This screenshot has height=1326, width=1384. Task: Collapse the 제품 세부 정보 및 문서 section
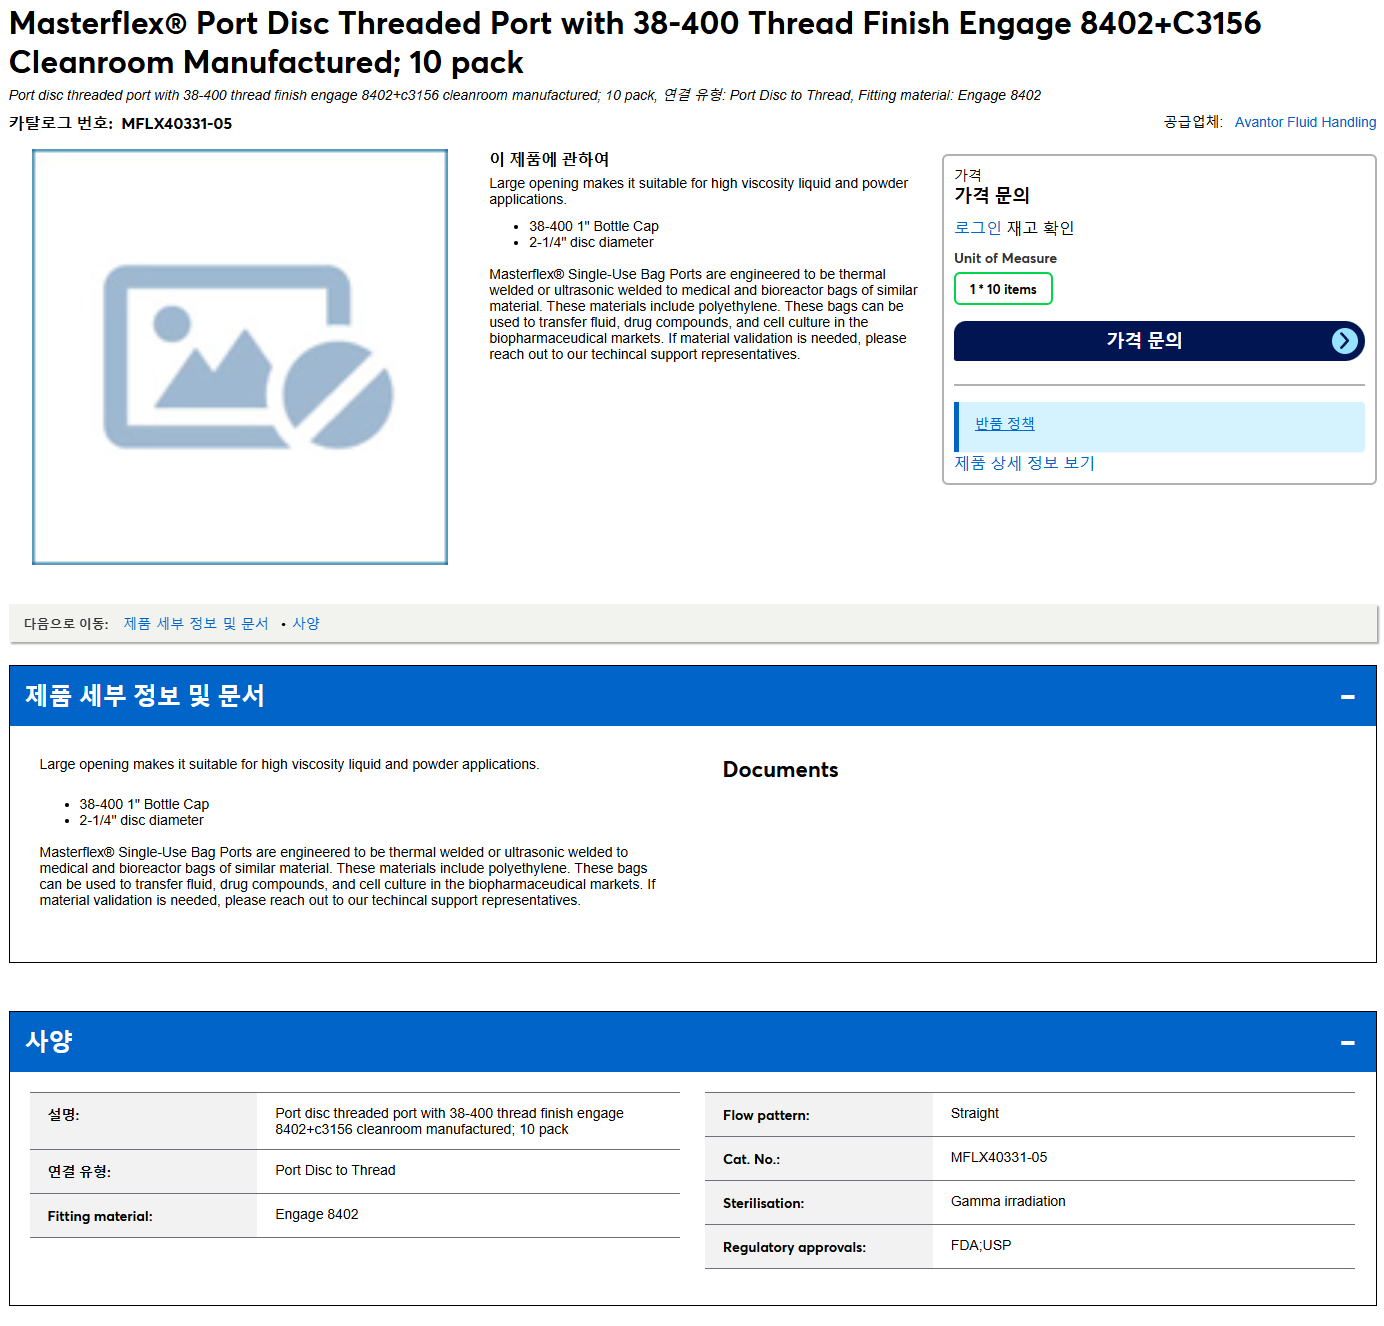pos(1347,696)
